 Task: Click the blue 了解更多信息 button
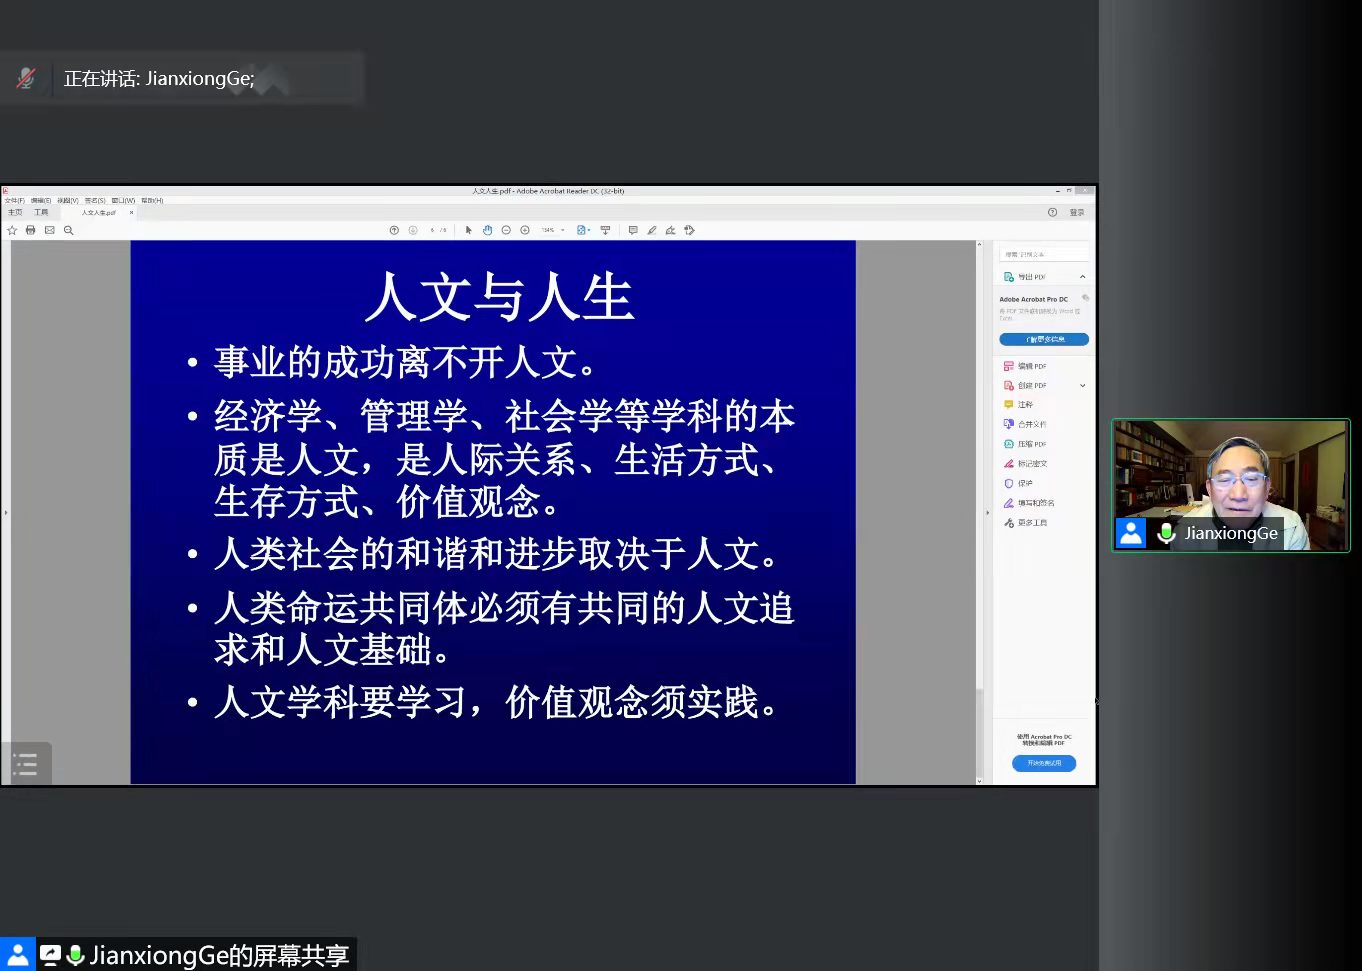1043,340
